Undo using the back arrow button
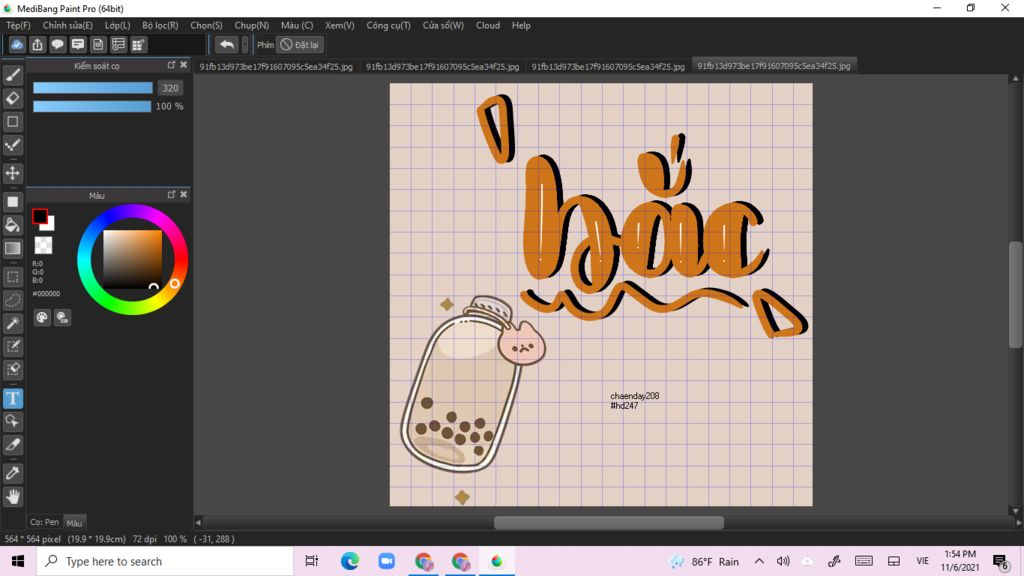This screenshot has height=576, width=1024. [227, 44]
